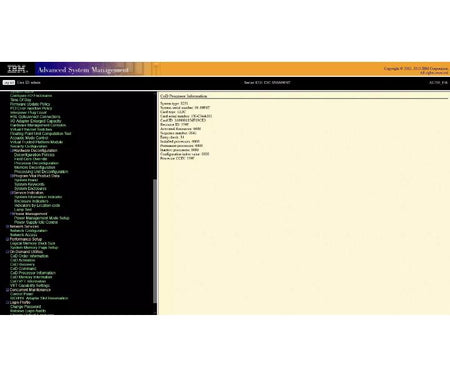Image resolution: width=450 pixels, height=375 pixels.
Task: Click the System serial number line
Action: 185,108
